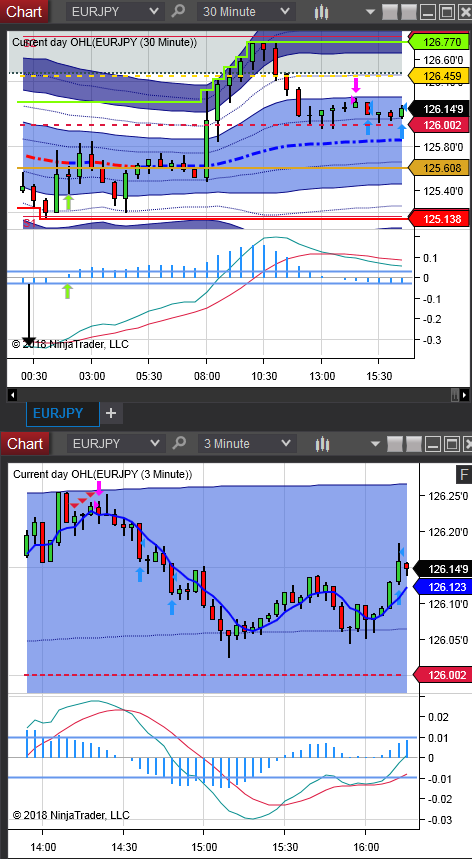Click the 08:00 time label on the 30 Minute axis
472x859 pixels.
pyautogui.click(x=206, y=376)
